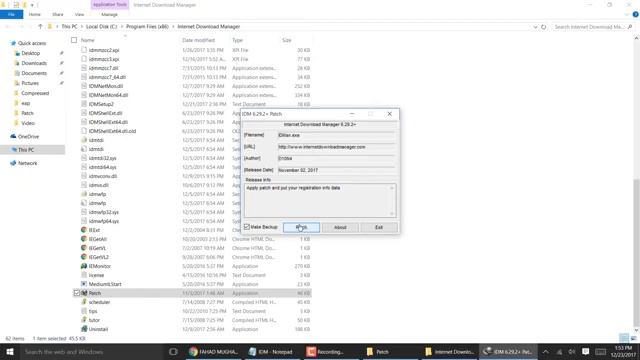This screenshot has width=640, height=360.
Task: Click This PC in the breadcrumb path
Action: 69,27
